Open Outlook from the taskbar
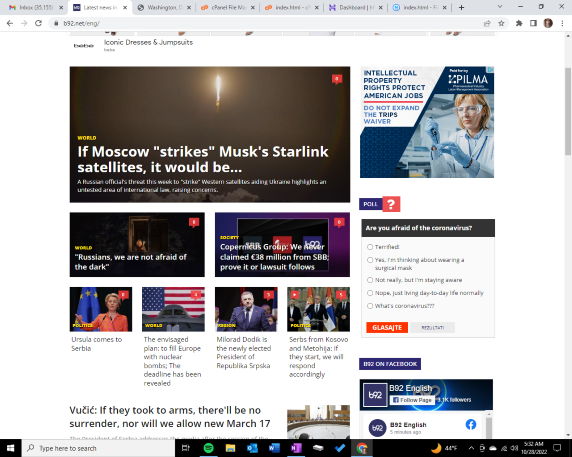 point(252,448)
